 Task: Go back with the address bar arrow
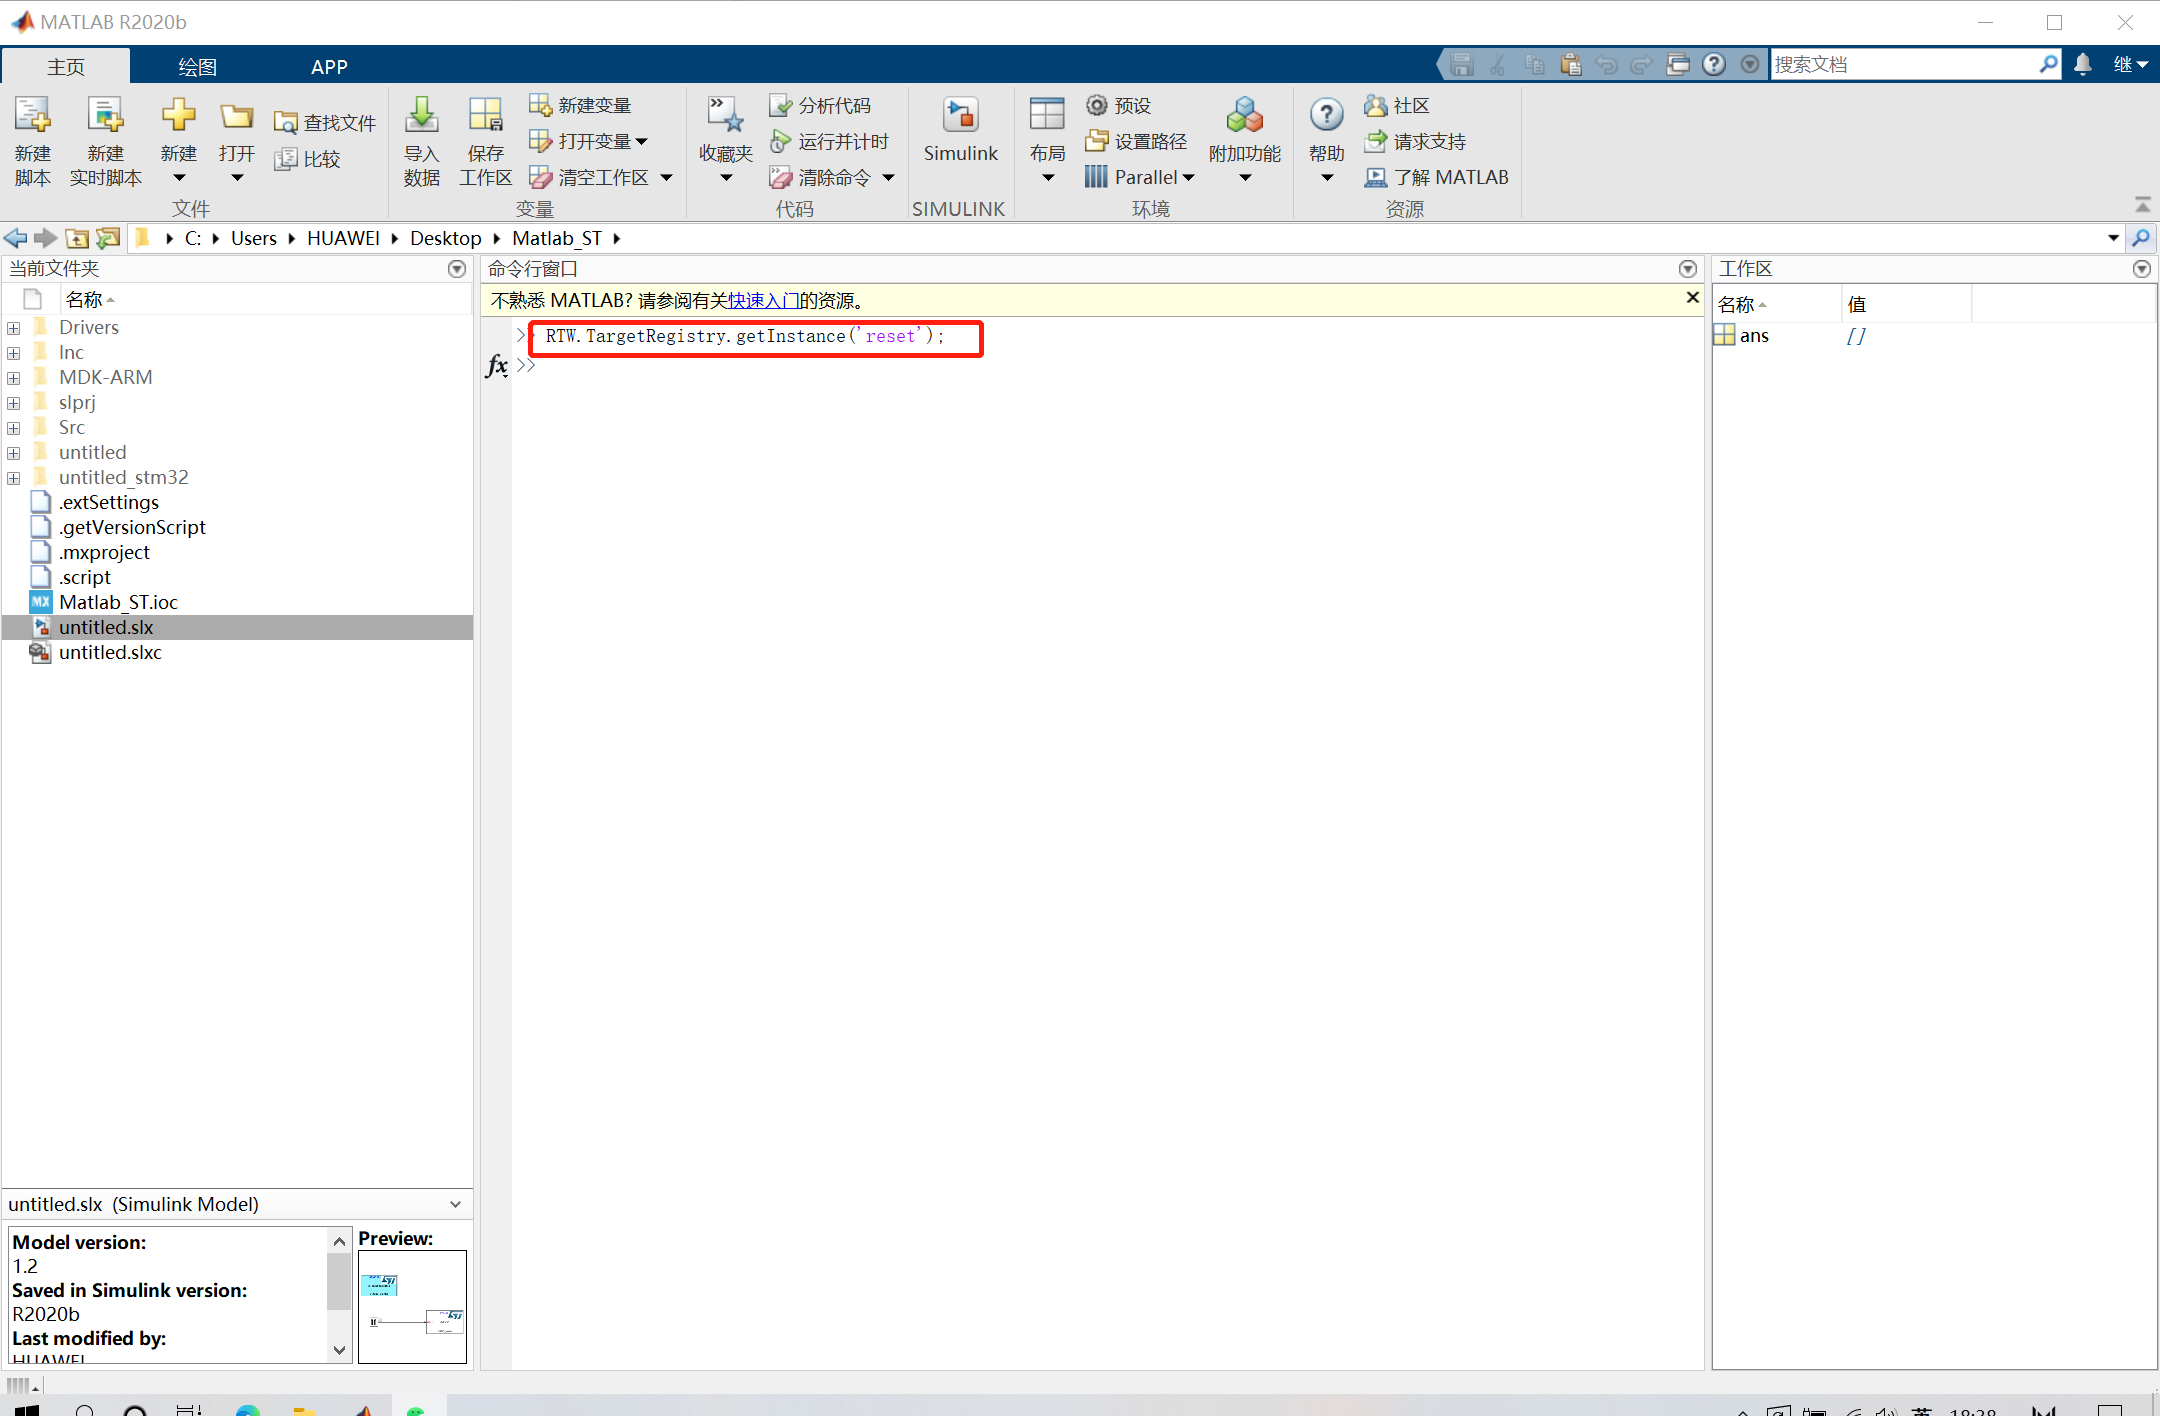point(15,238)
